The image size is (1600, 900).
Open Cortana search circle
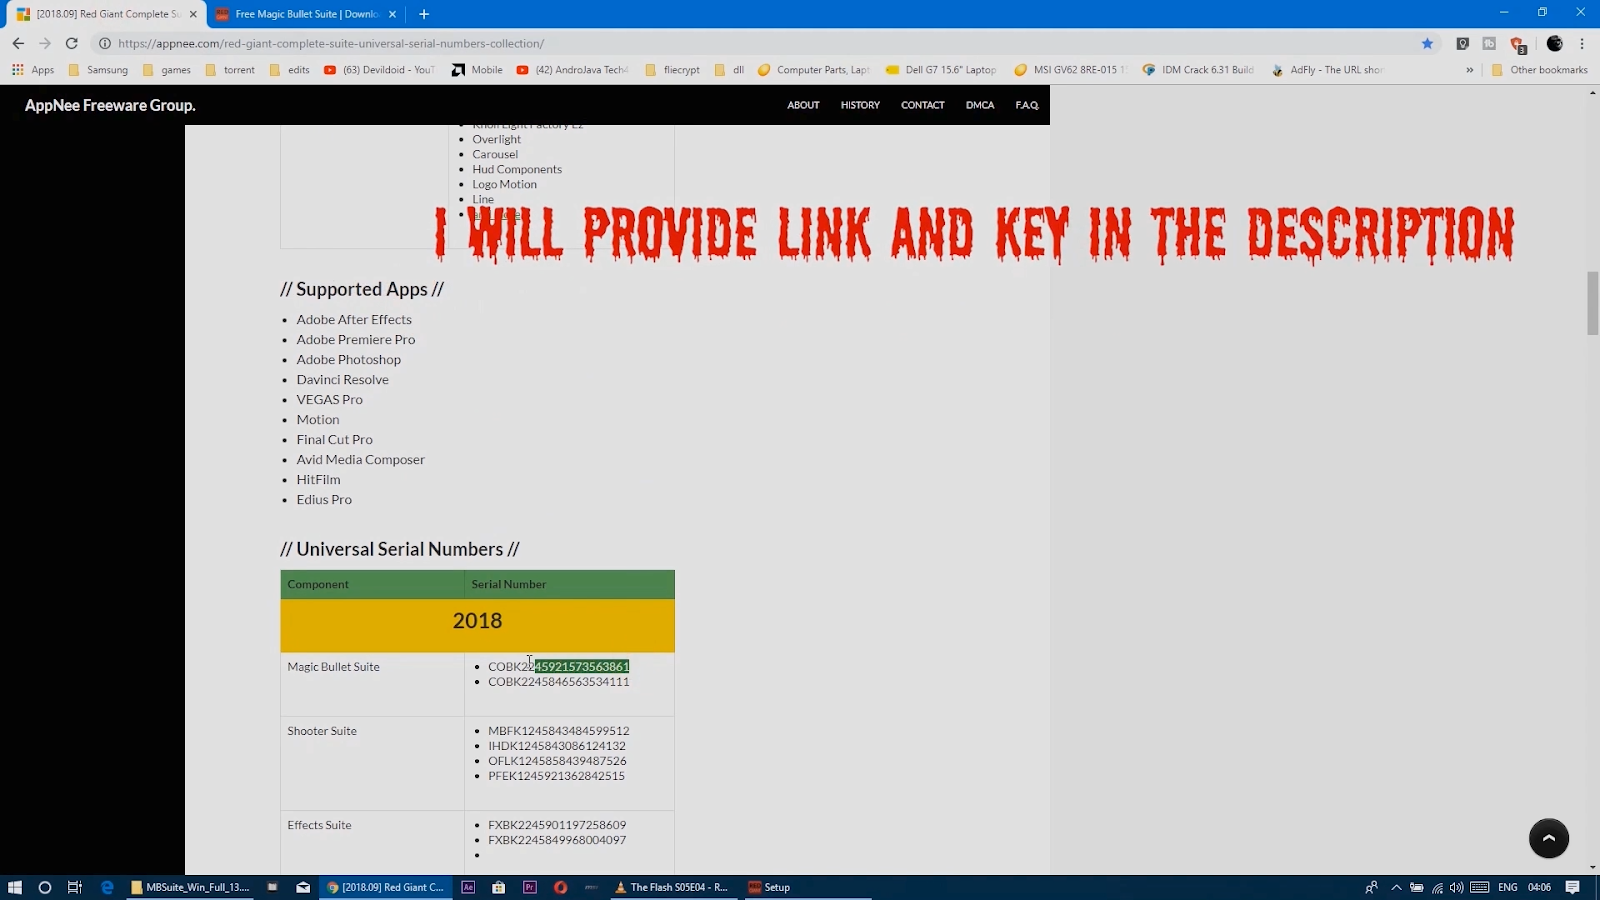(x=44, y=887)
